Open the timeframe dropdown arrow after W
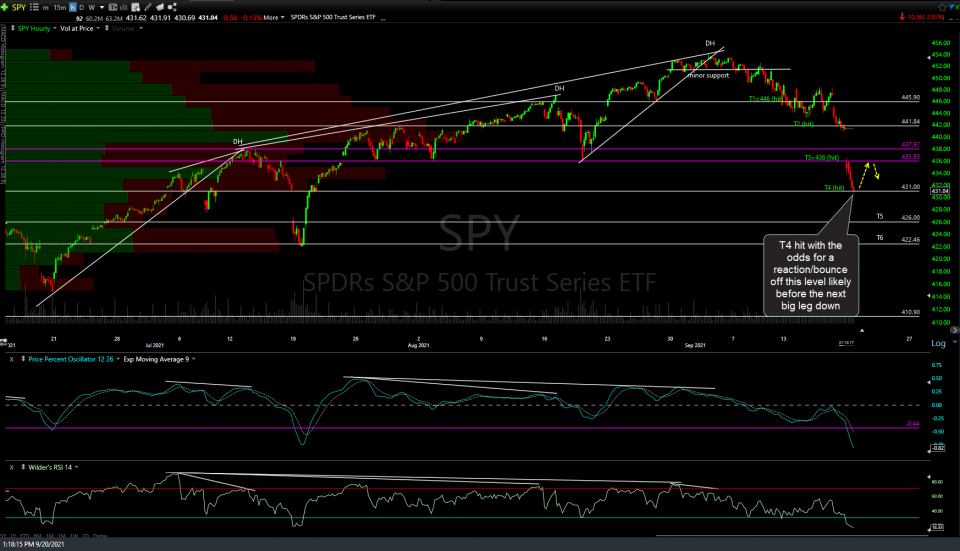The image size is (960, 551). point(102,7)
